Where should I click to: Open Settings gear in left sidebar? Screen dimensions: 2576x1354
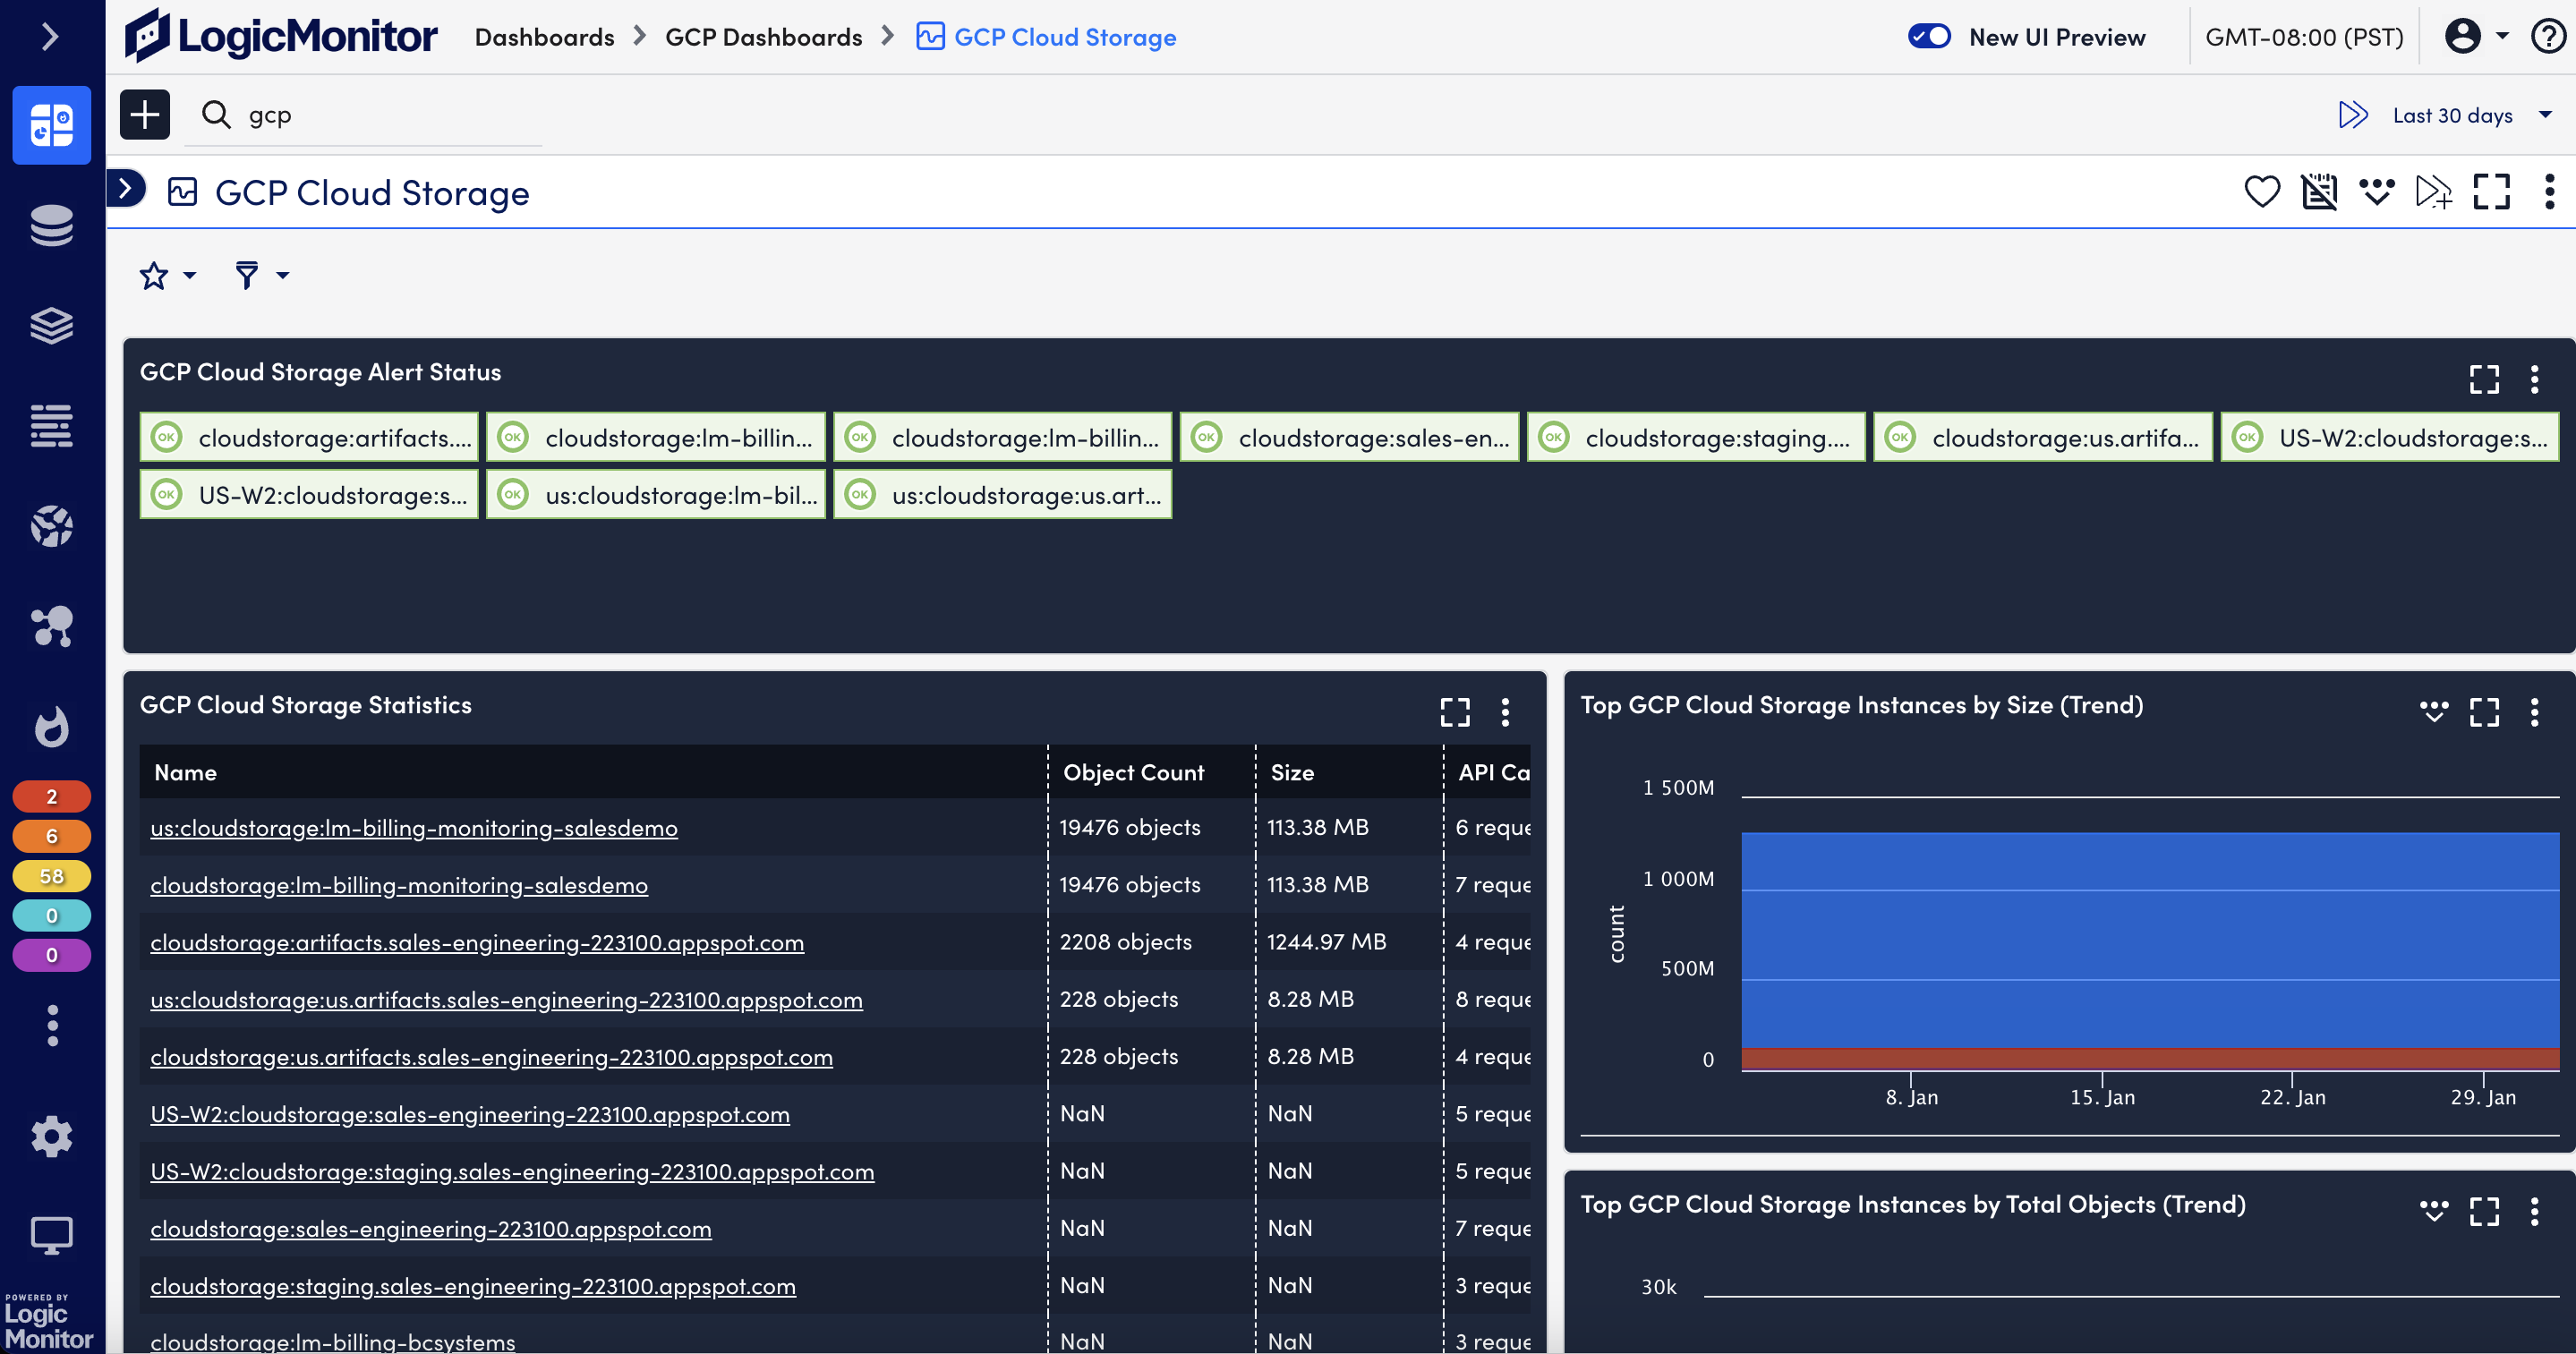[51, 1136]
